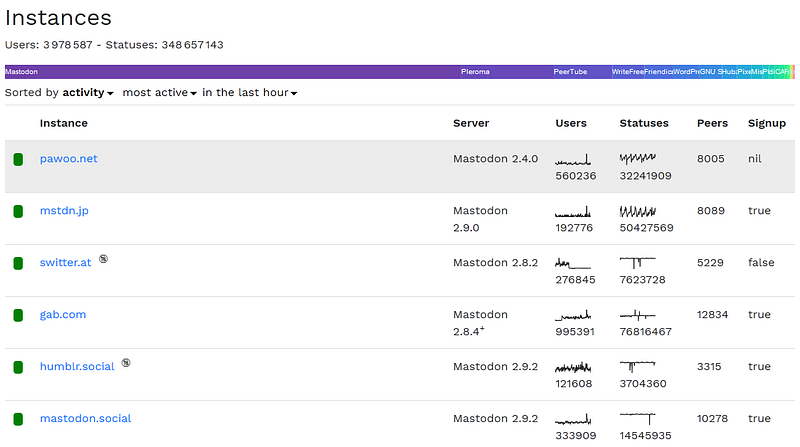Click the gab.com user count 995391
The height and width of the screenshot is (447, 800).
575,332
